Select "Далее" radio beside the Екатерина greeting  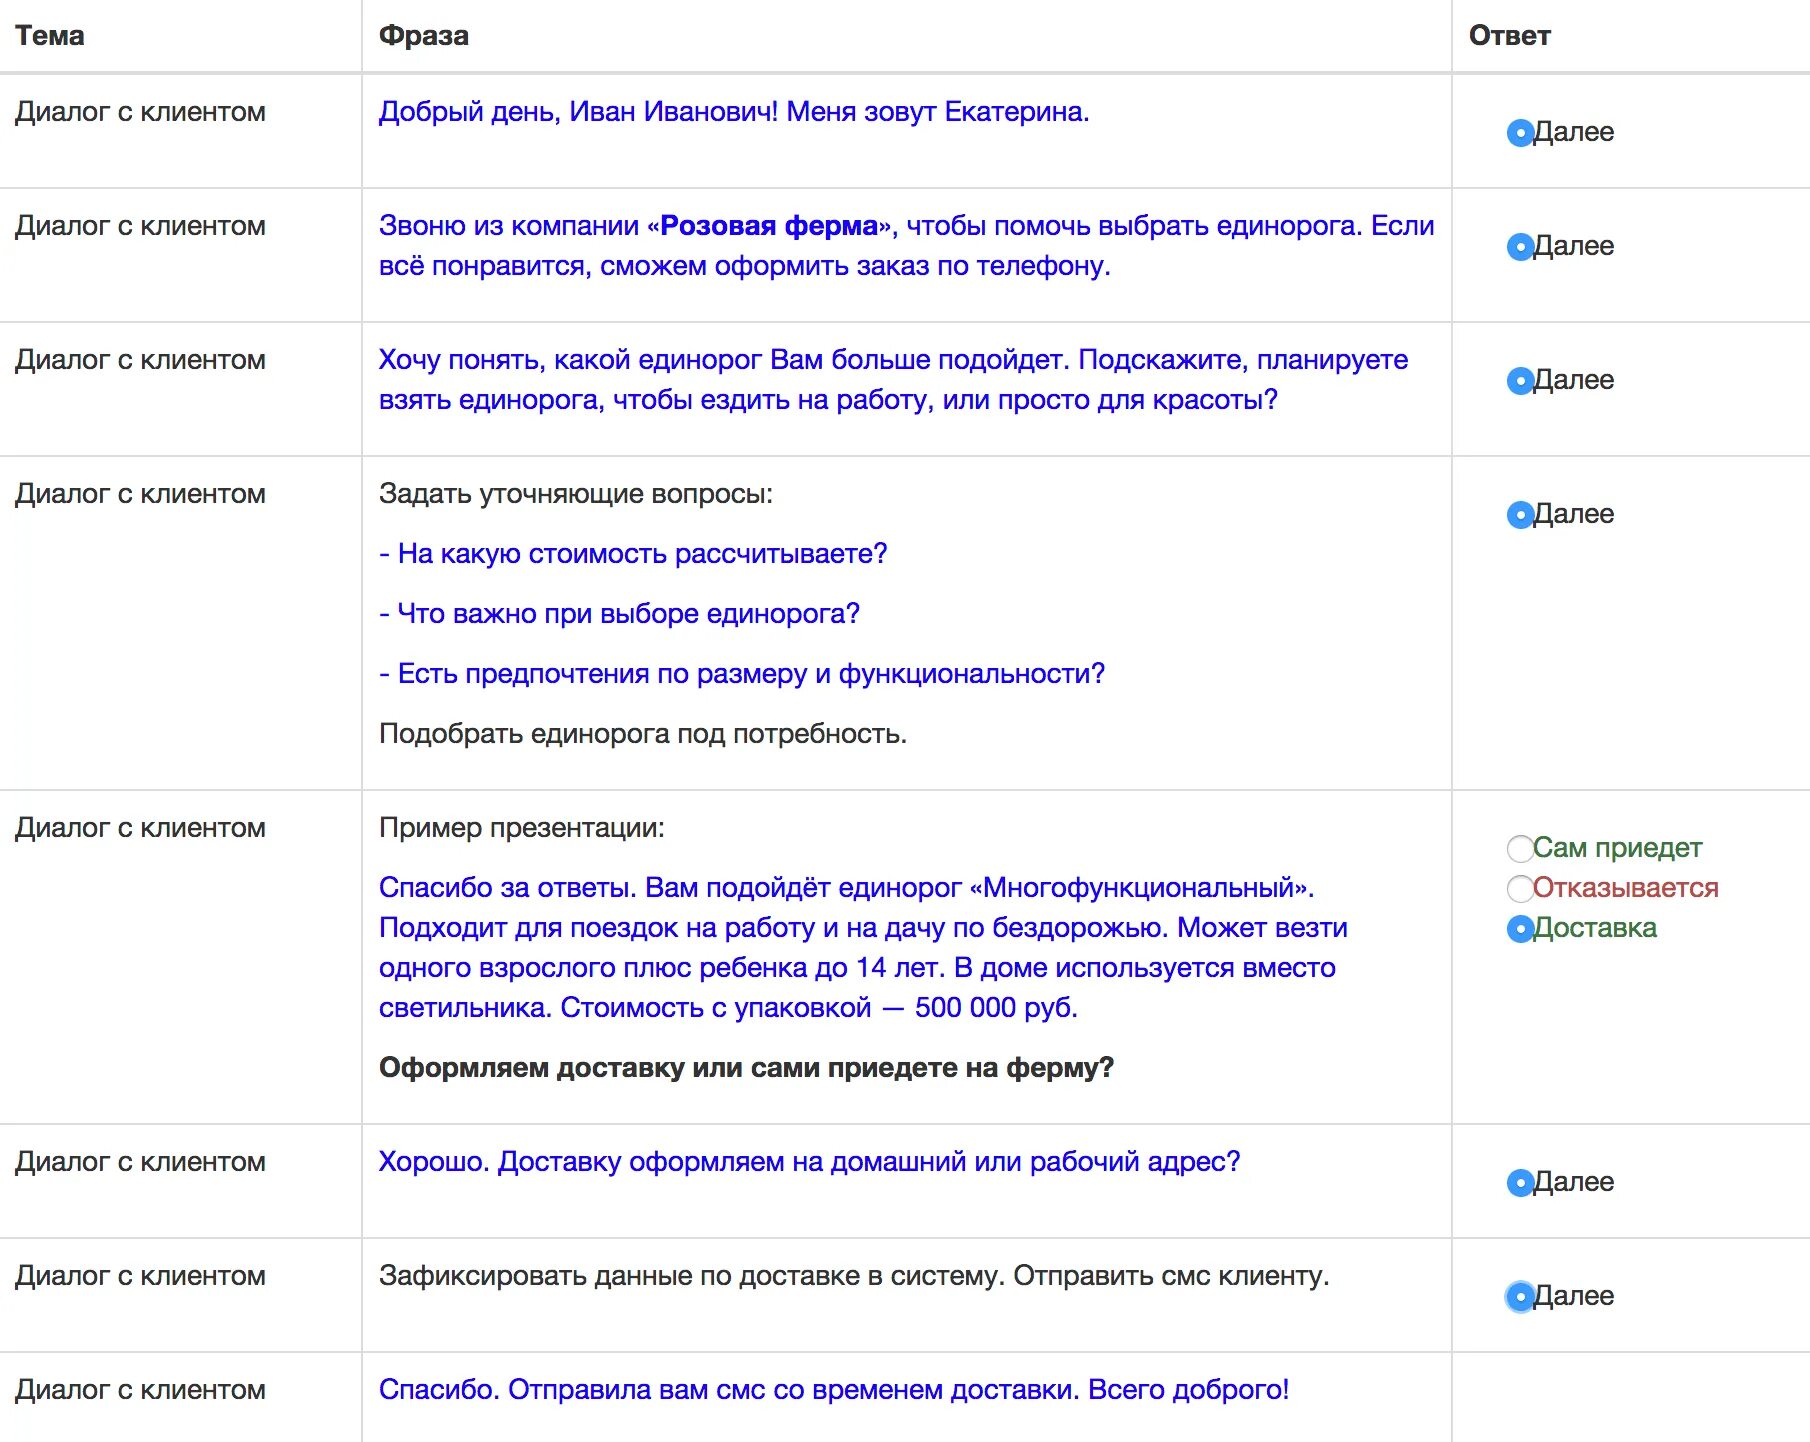click(x=1520, y=133)
